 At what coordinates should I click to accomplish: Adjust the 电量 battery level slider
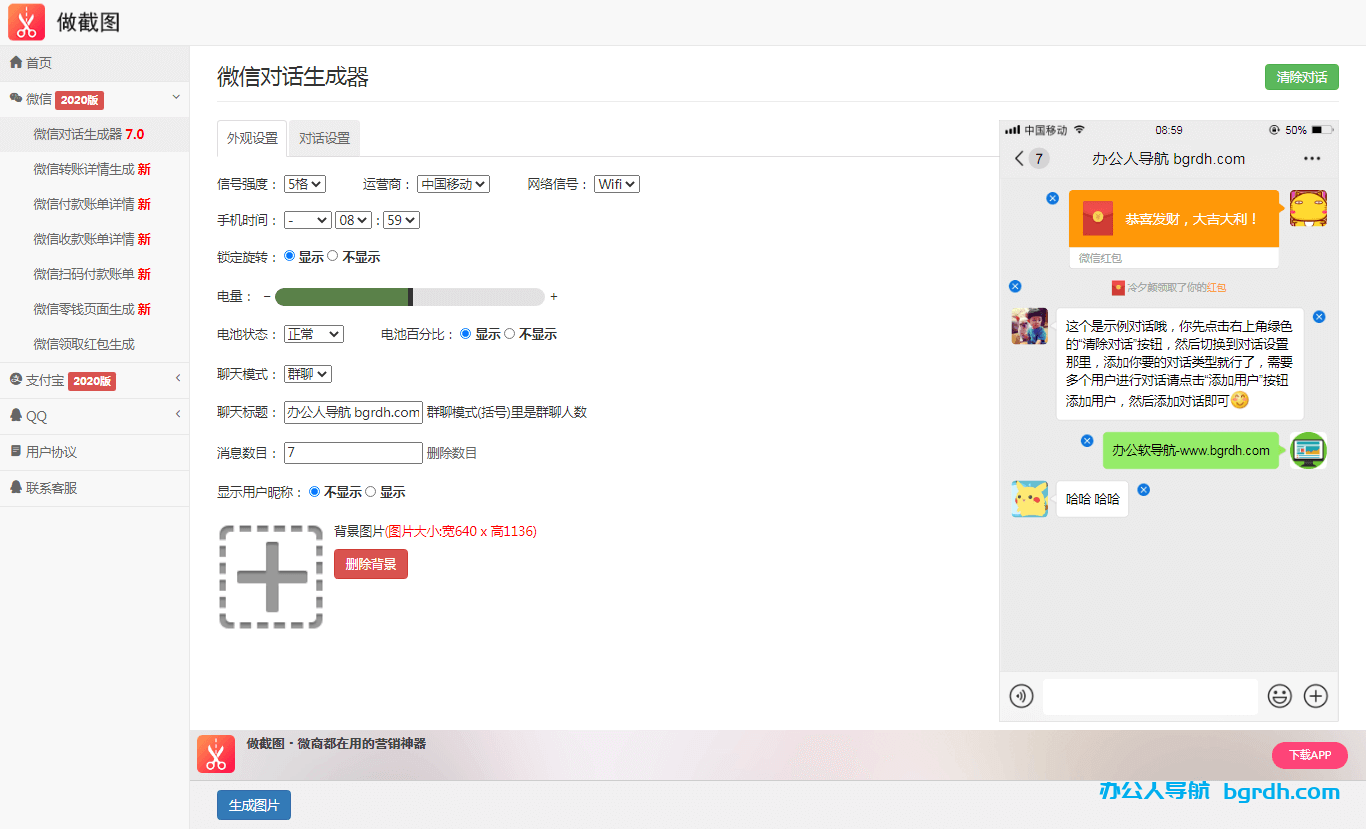pos(412,297)
